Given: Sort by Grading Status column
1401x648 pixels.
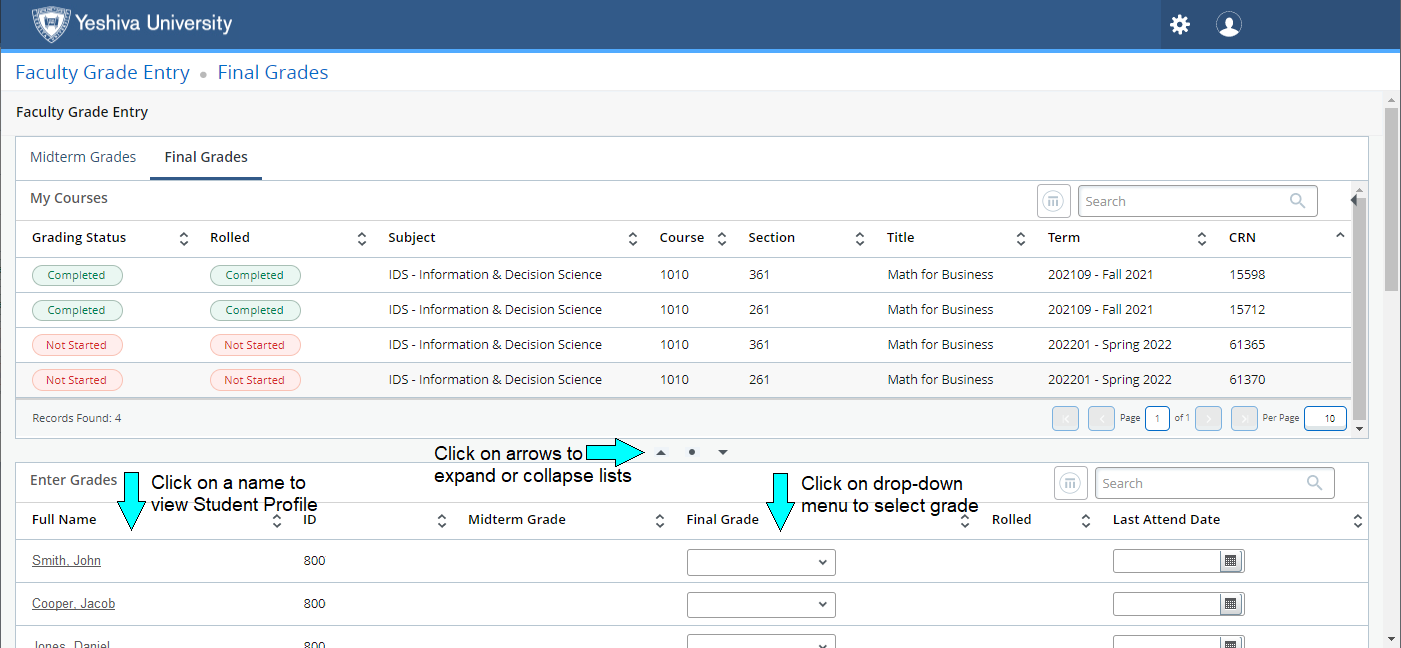Looking at the screenshot, I should pyautogui.click(x=183, y=239).
